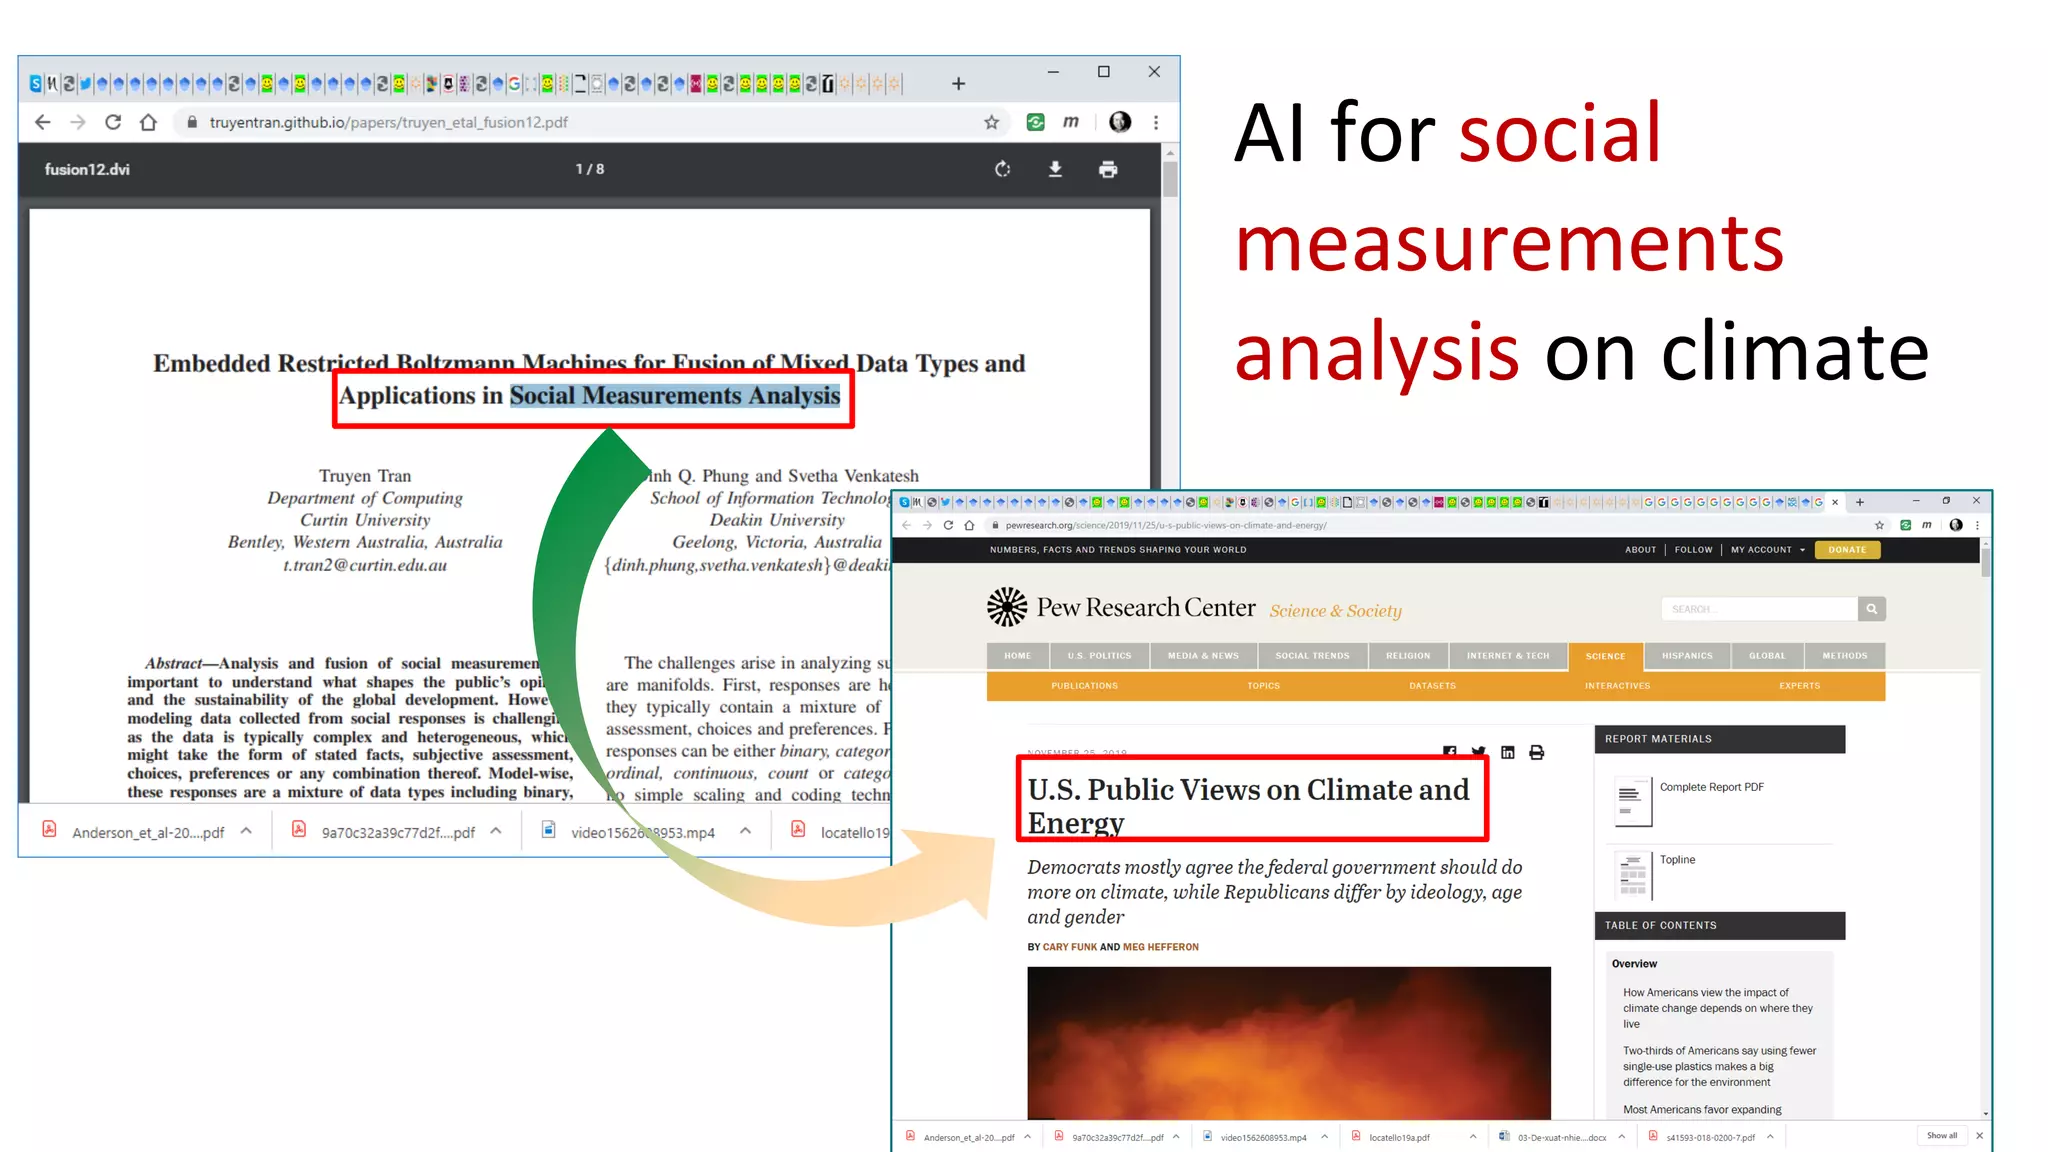Expand options for 03-De-xuat-nhie docx download

[1622, 1137]
